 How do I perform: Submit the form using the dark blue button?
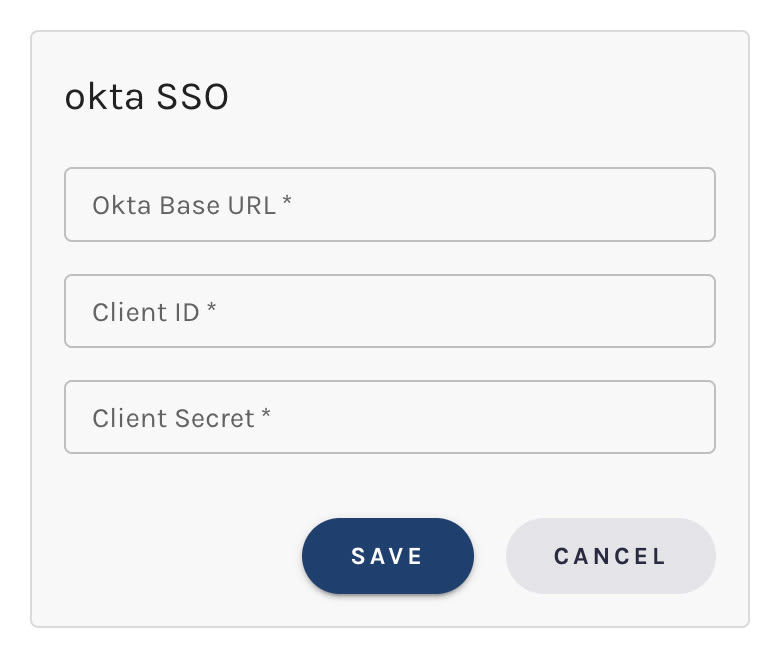[x=387, y=556]
